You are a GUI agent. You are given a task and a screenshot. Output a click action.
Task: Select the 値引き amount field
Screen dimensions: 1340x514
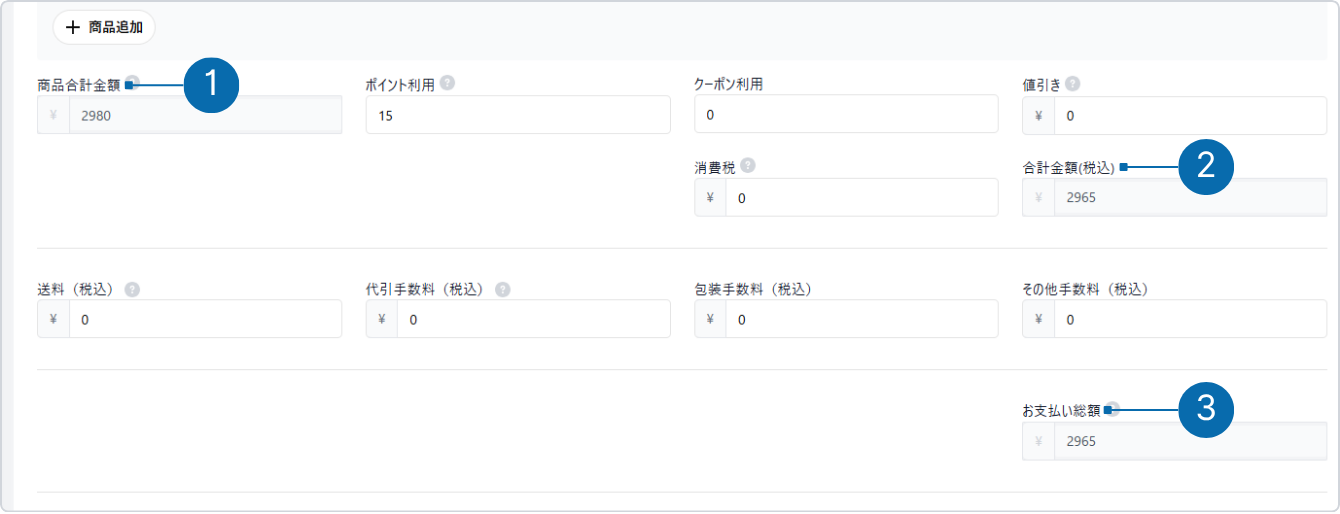pyautogui.click(x=1189, y=115)
